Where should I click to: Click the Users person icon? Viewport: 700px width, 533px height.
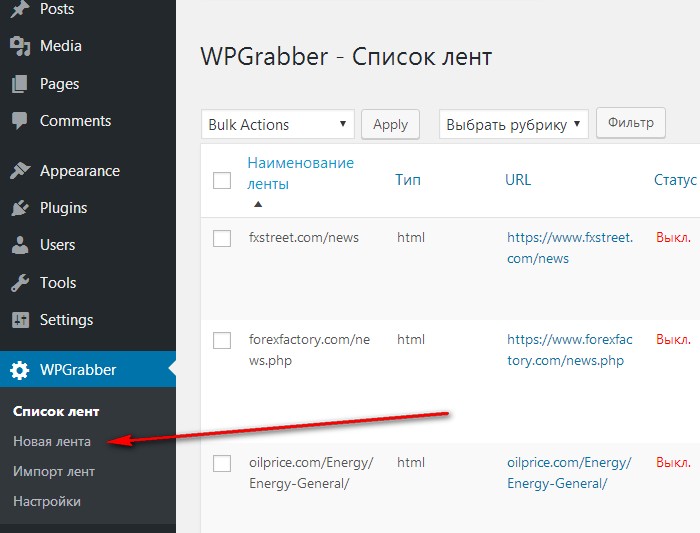pos(20,245)
